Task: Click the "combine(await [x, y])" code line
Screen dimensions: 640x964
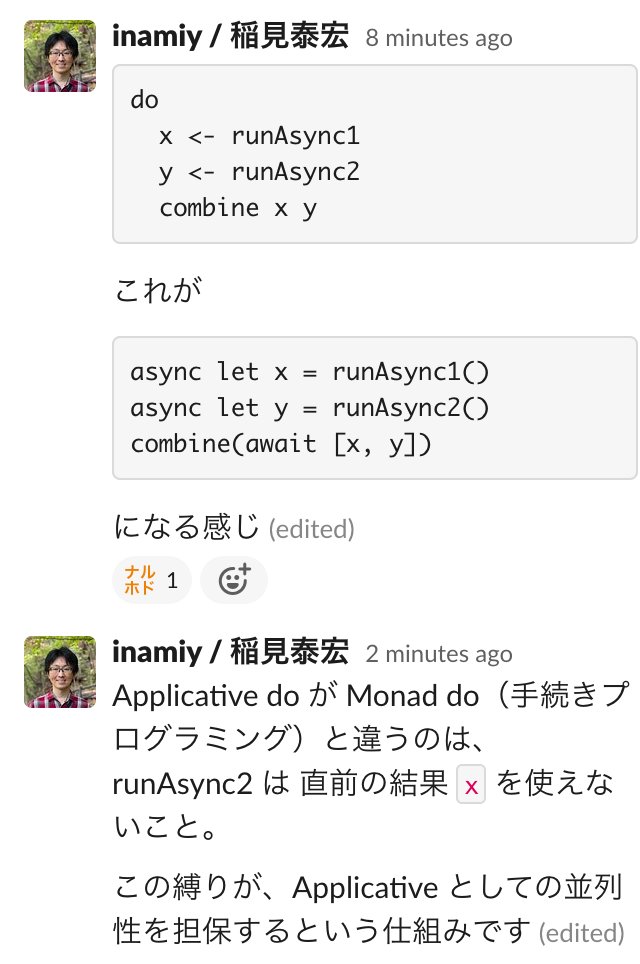Action: [x=281, y=444]
